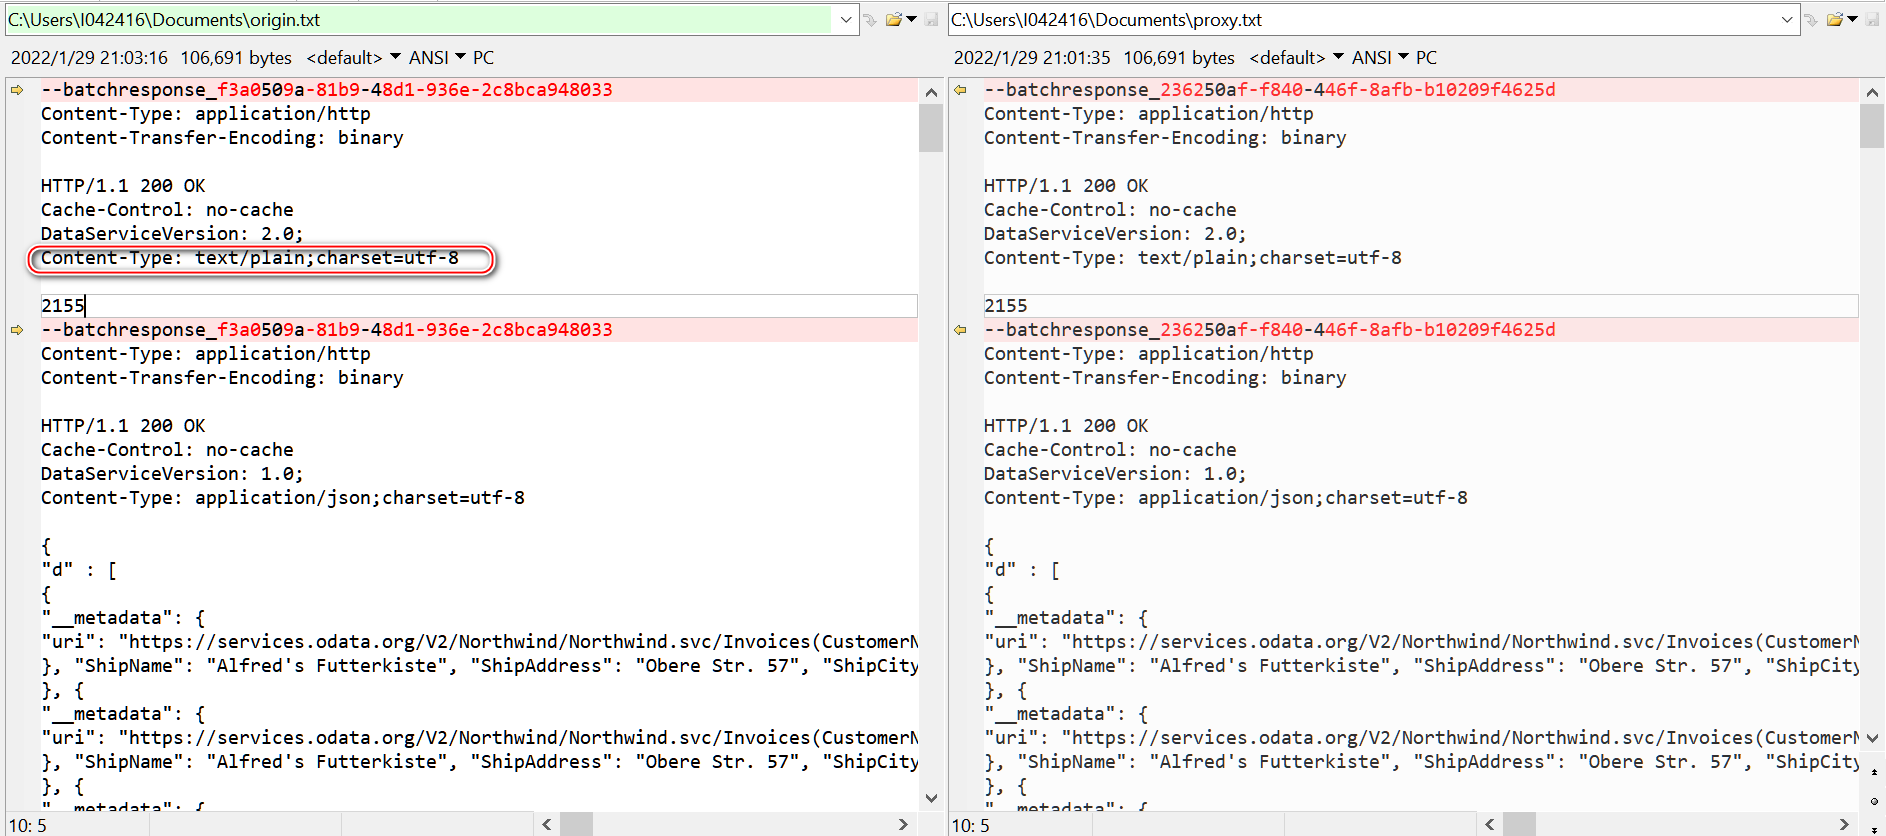Open left folder icon dropdown arrow
This screenshot has width=1886, height=836.
click(911, 20)
